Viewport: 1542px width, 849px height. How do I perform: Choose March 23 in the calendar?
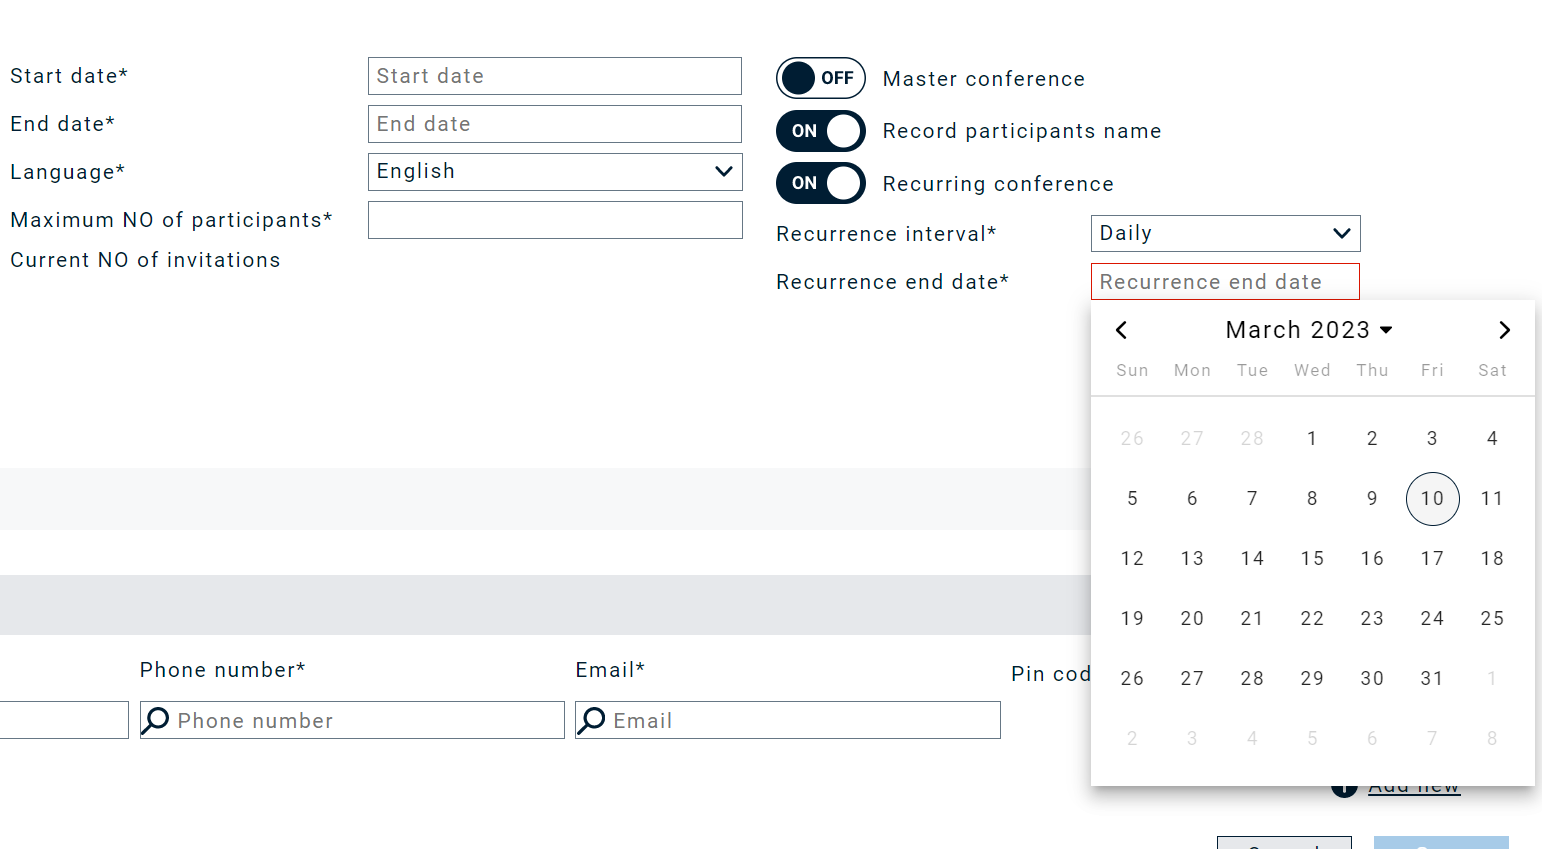(x=1372, y=619)
